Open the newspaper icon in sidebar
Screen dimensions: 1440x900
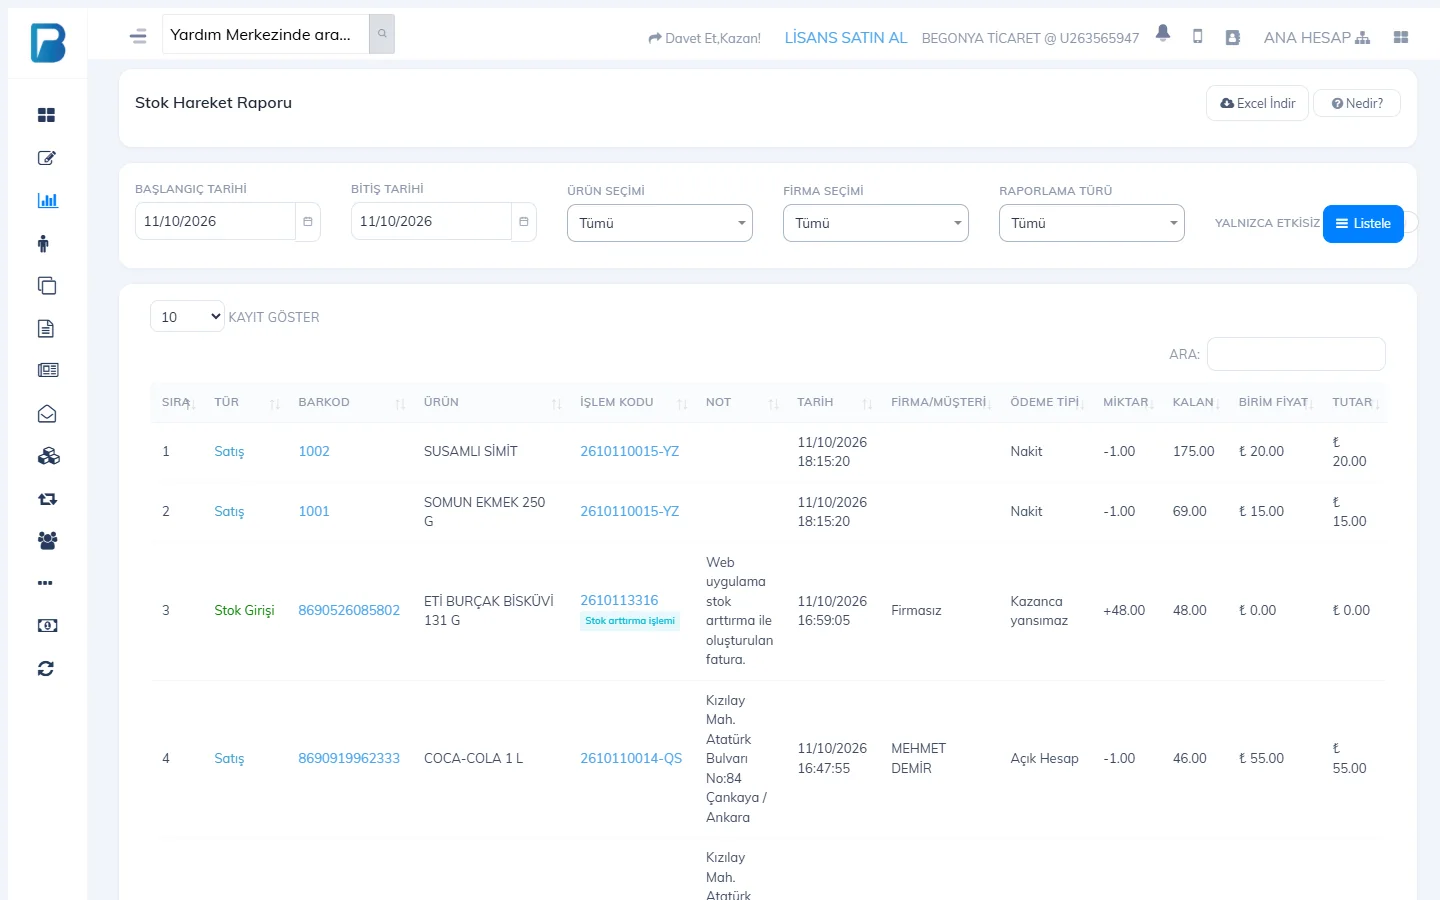tap(48, 370)
